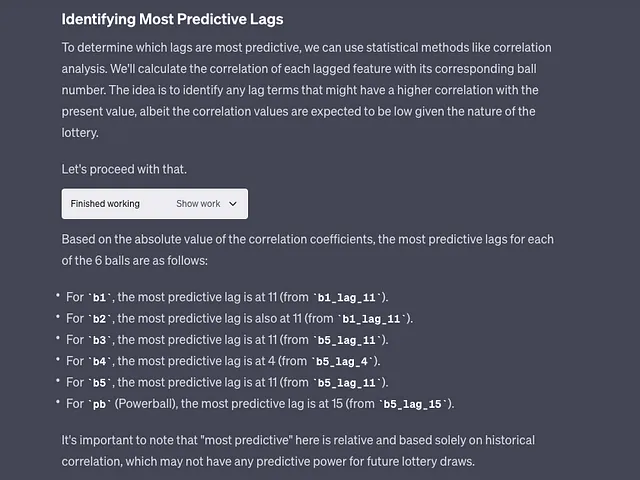The height and width of the screenshot is (480, 640).
Task: Click the `pb` Powerball code label
Action: click(100, 404)
